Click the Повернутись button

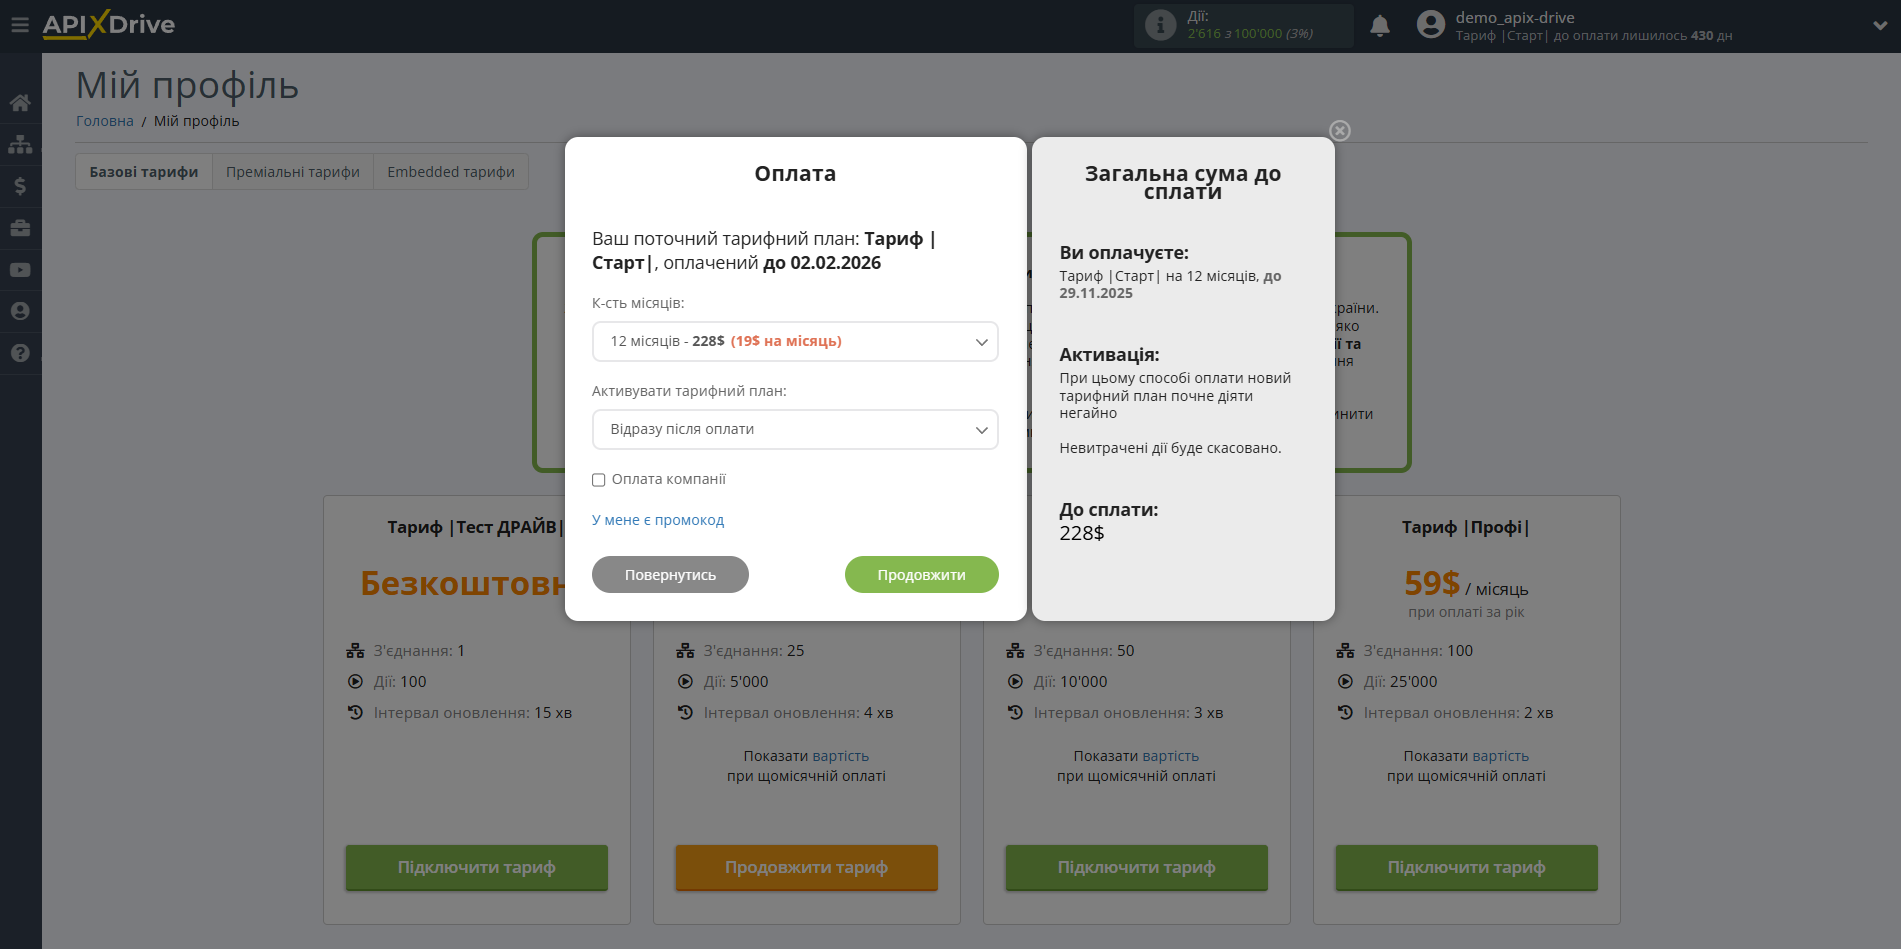tap(670, 575)
